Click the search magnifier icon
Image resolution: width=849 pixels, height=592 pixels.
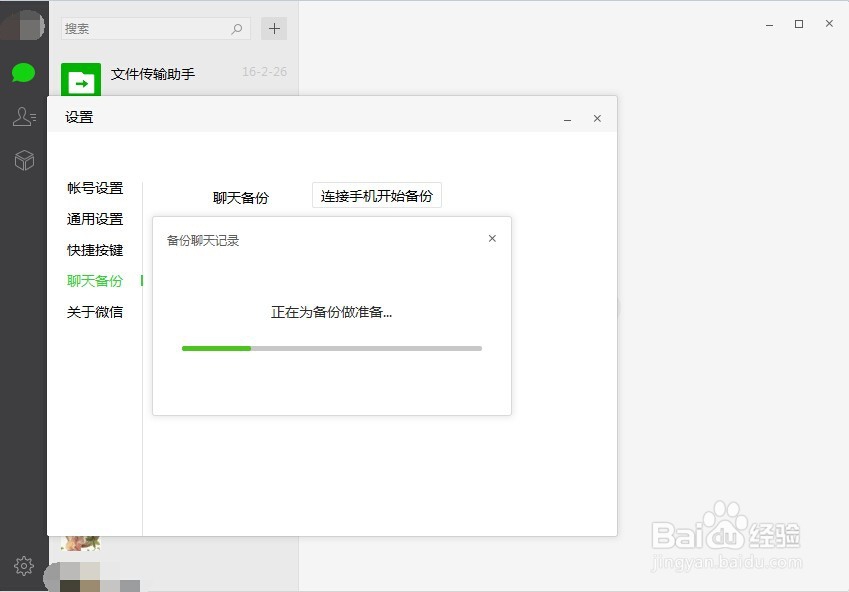click(x=237, y=29)
